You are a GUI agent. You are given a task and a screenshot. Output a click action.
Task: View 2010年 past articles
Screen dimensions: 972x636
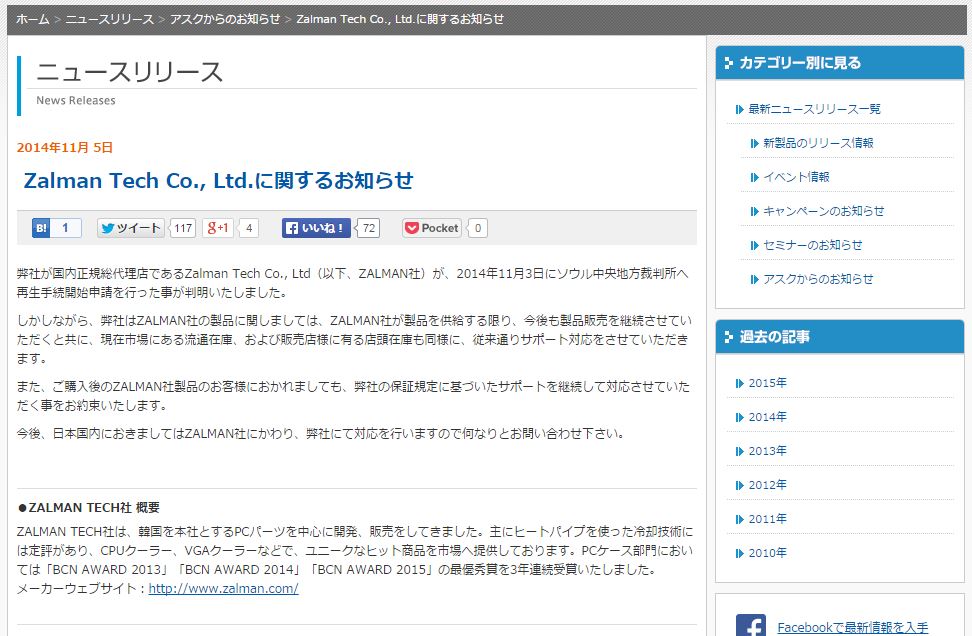tap(767, 554)
